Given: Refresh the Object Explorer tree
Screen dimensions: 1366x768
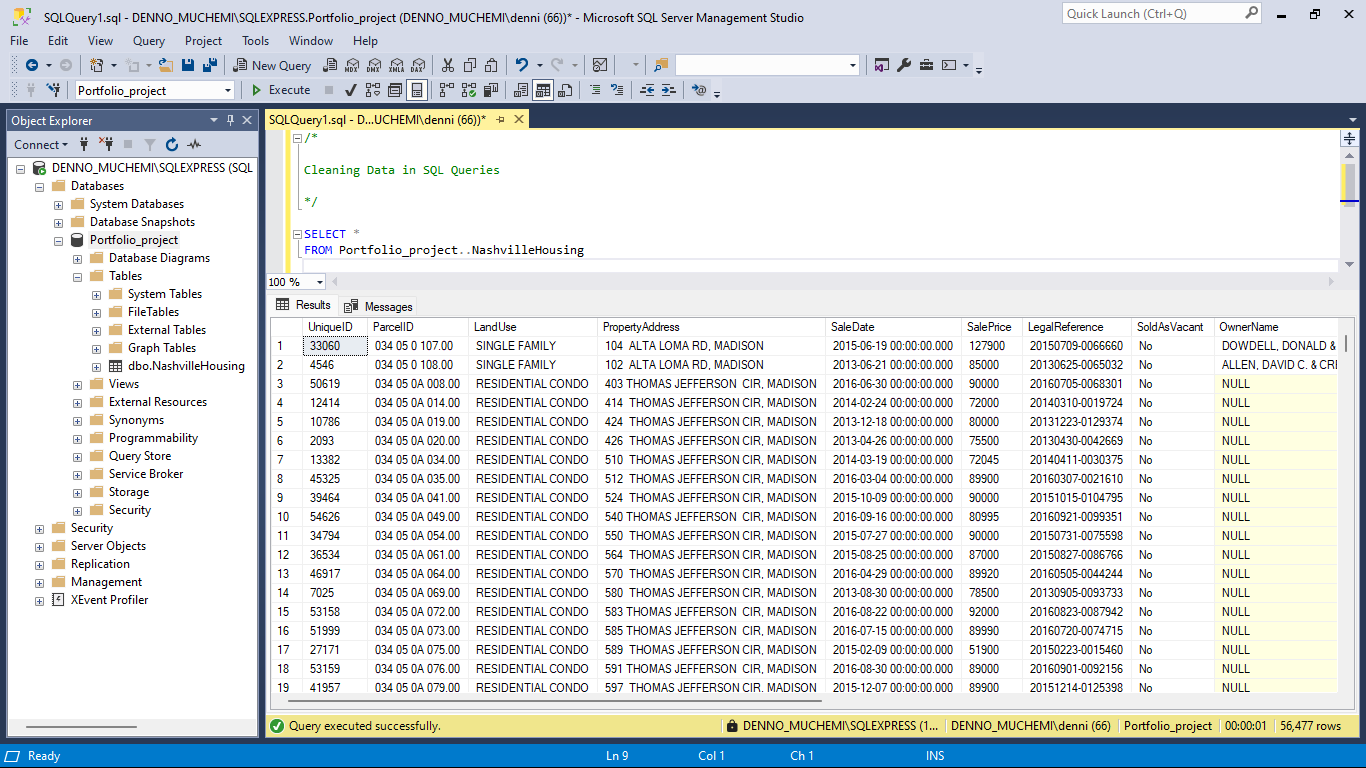Looking at the screenshot, I should click(x=171, y=144).
